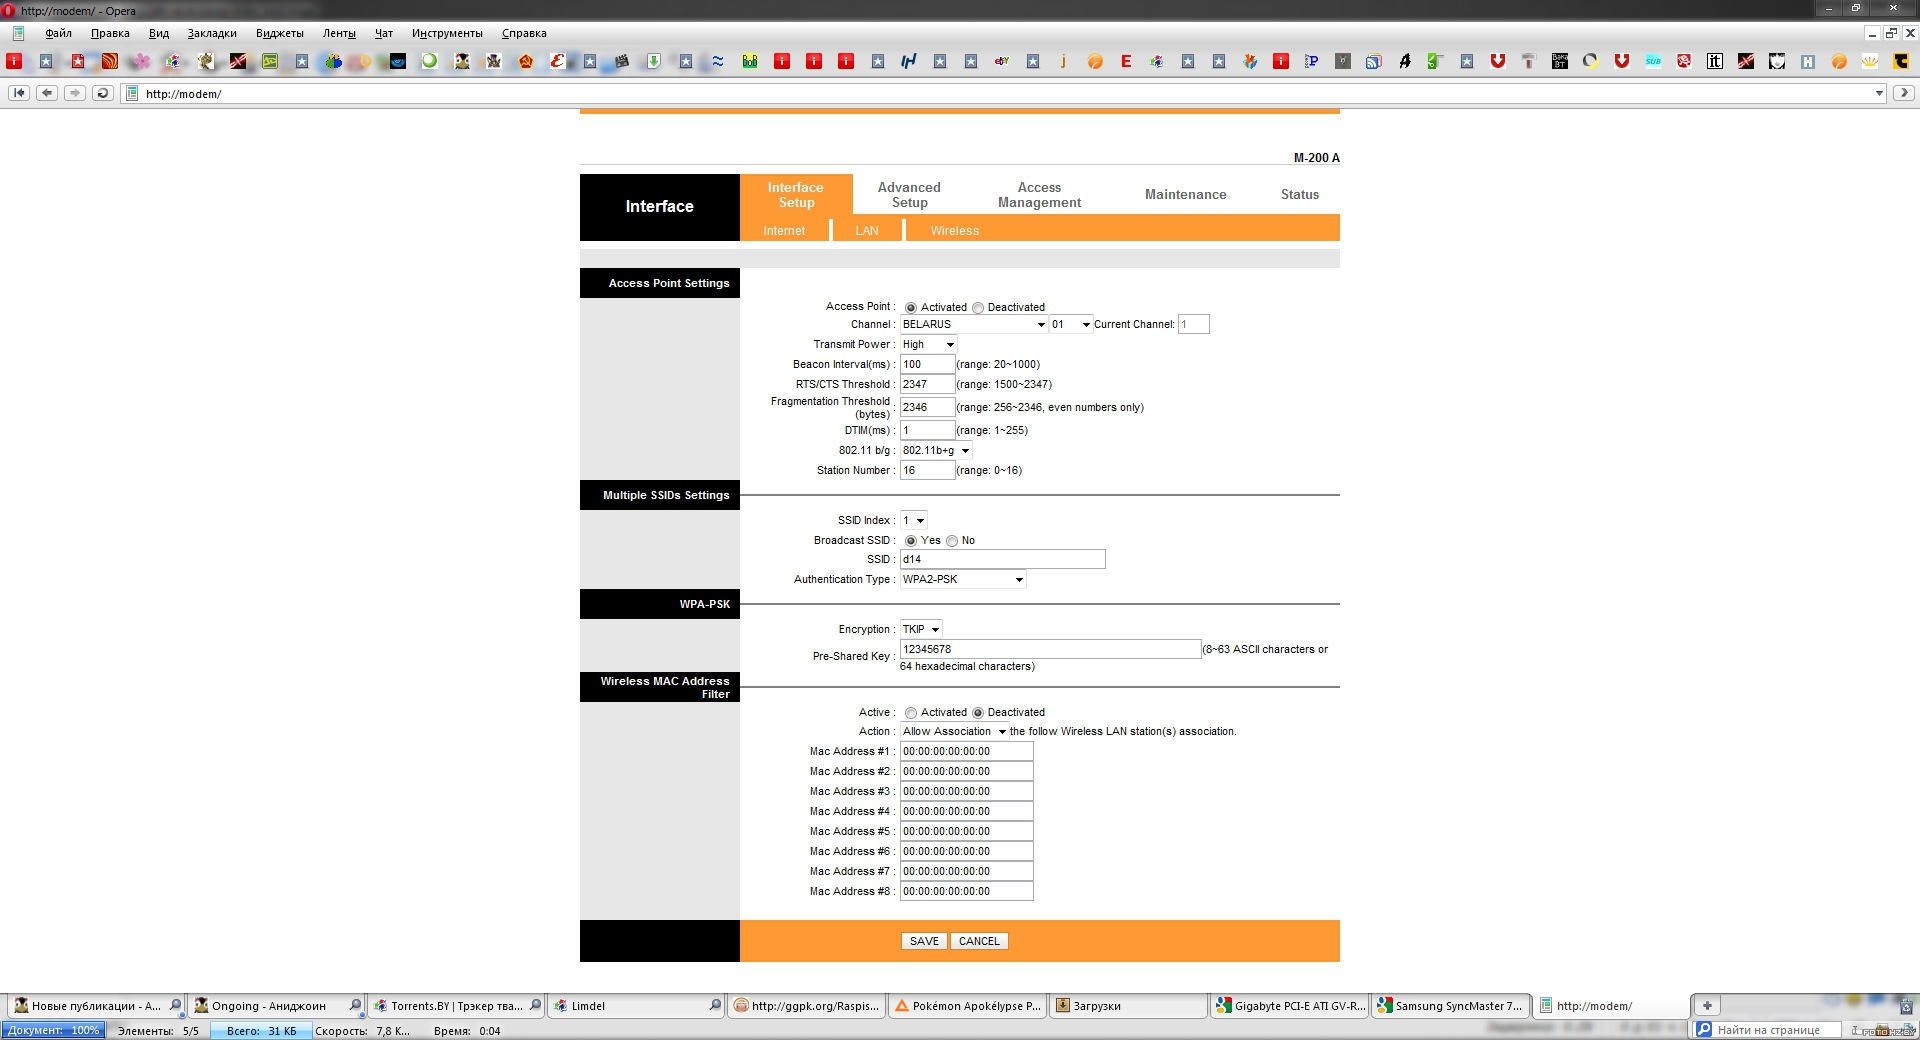Open the pink flower bookmark icon
The width and height of the screenshot is (1920, 1040).
pos(141,61)
